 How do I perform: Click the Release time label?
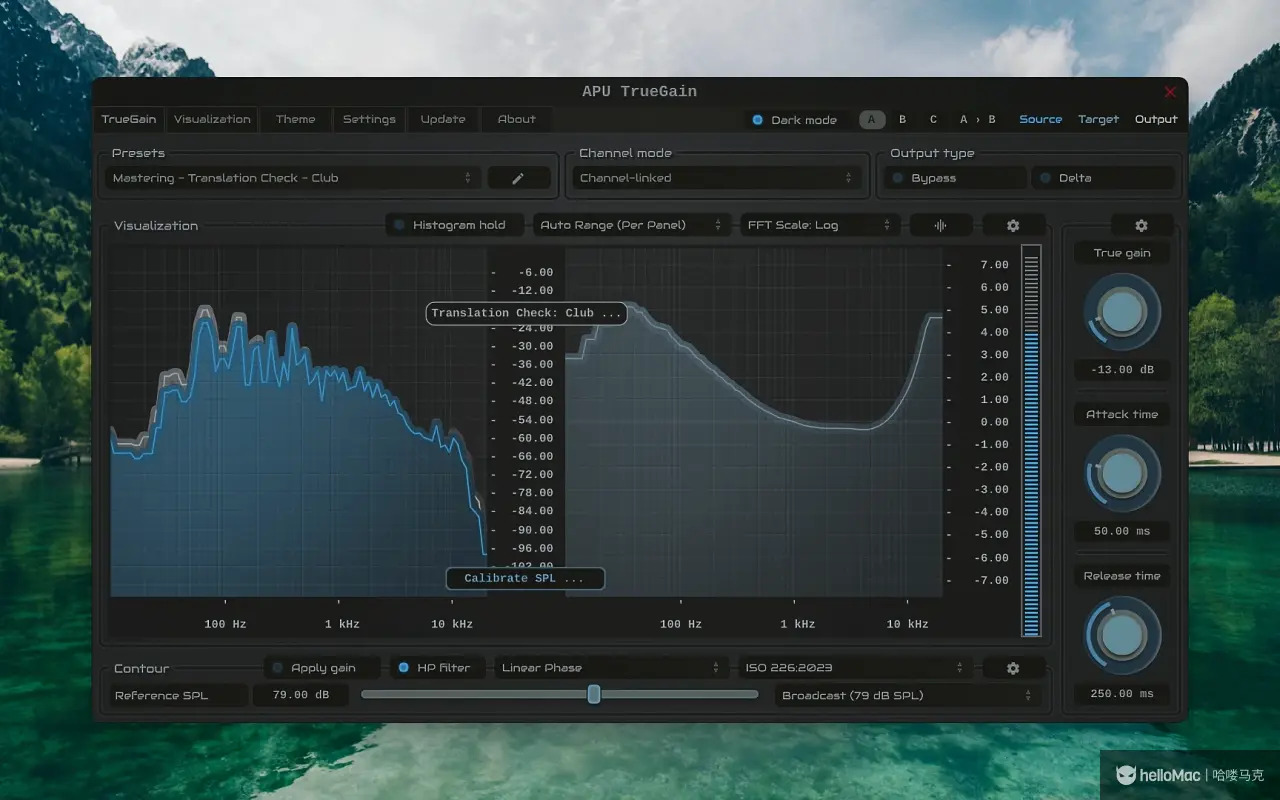pyautogui.click(x=1122, y=576)
